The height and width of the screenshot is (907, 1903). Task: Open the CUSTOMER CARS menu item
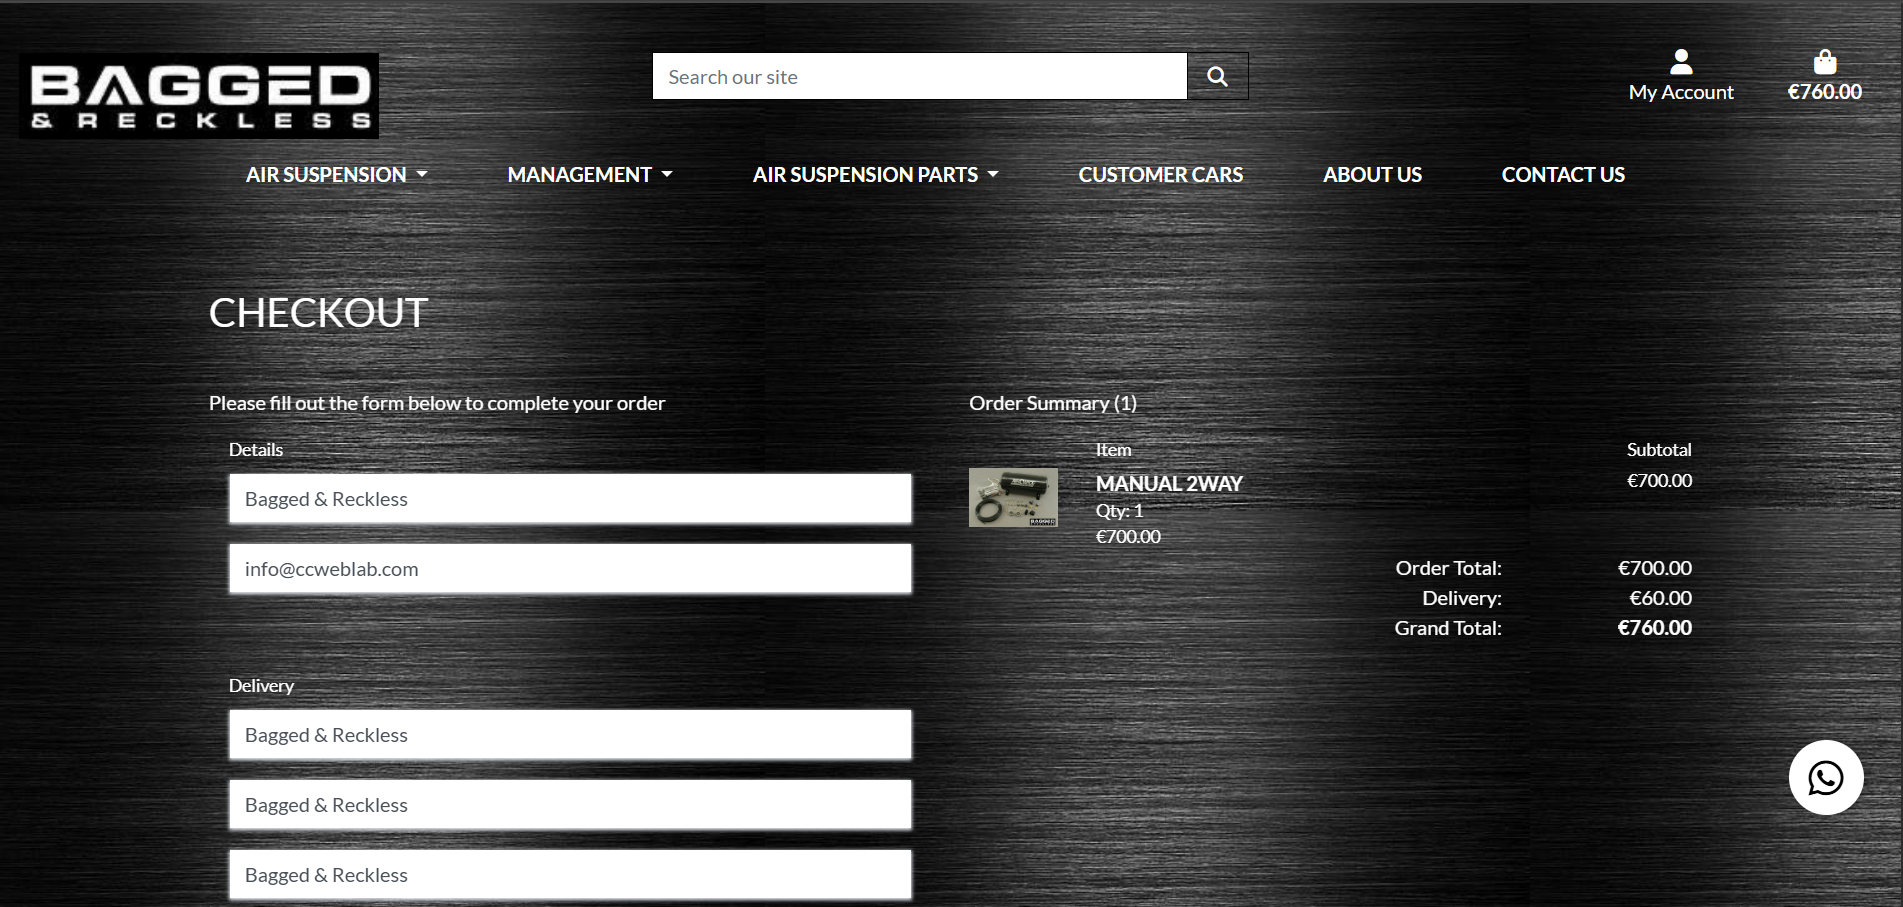(1160, 174)
